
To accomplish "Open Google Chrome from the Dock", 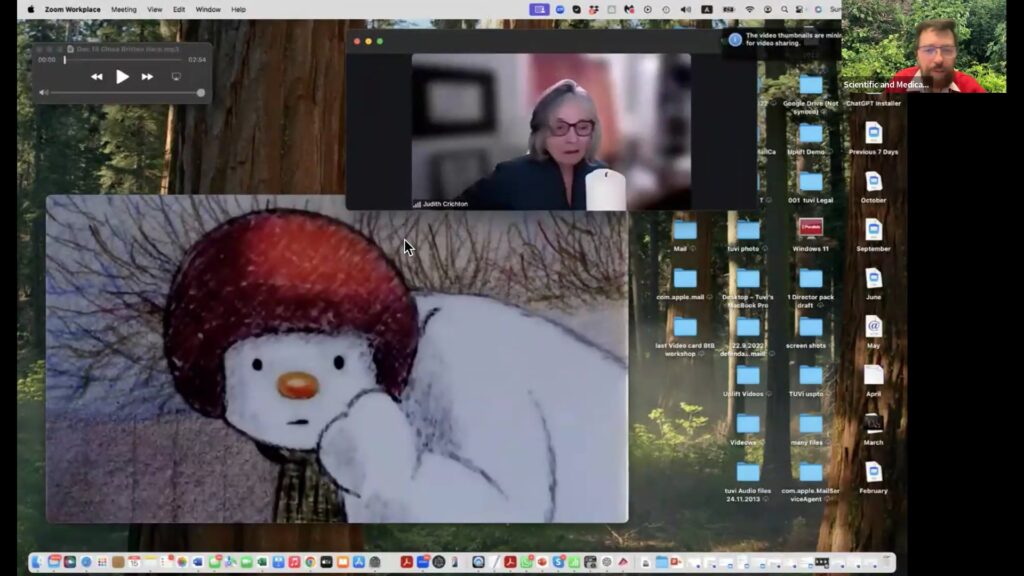I will click(310, 562).
